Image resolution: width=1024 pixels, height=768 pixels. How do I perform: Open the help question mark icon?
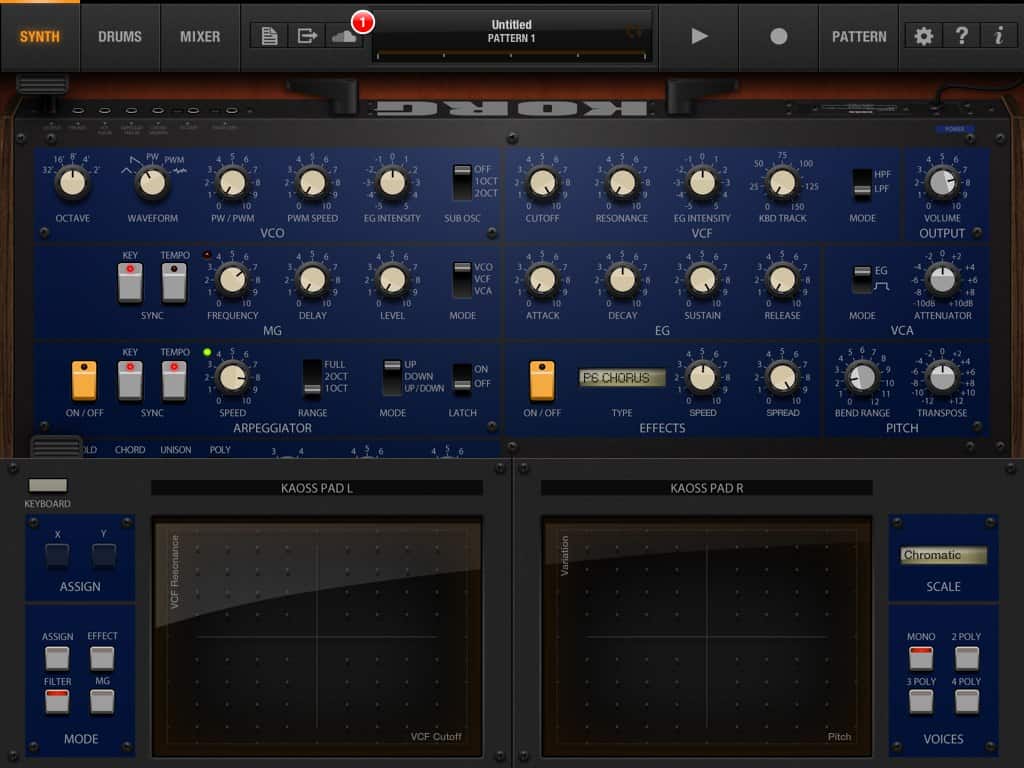point(961,36)
